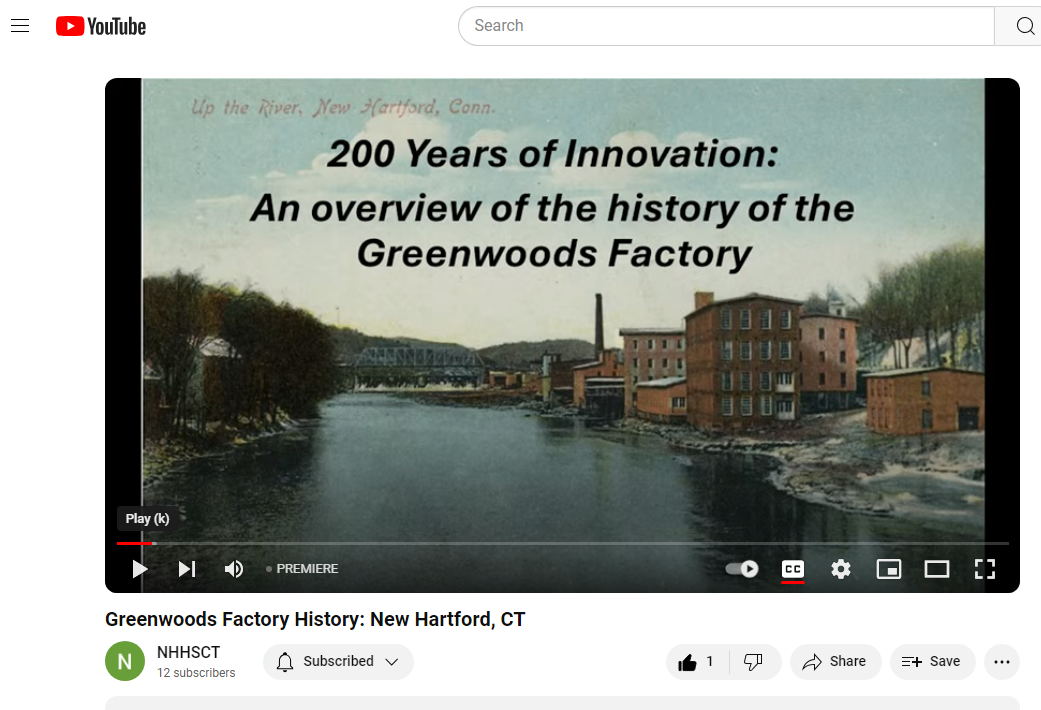Viewport: 1041px width, 710px height.
Task: Open video settings gear
Action: tap(841, 569)
